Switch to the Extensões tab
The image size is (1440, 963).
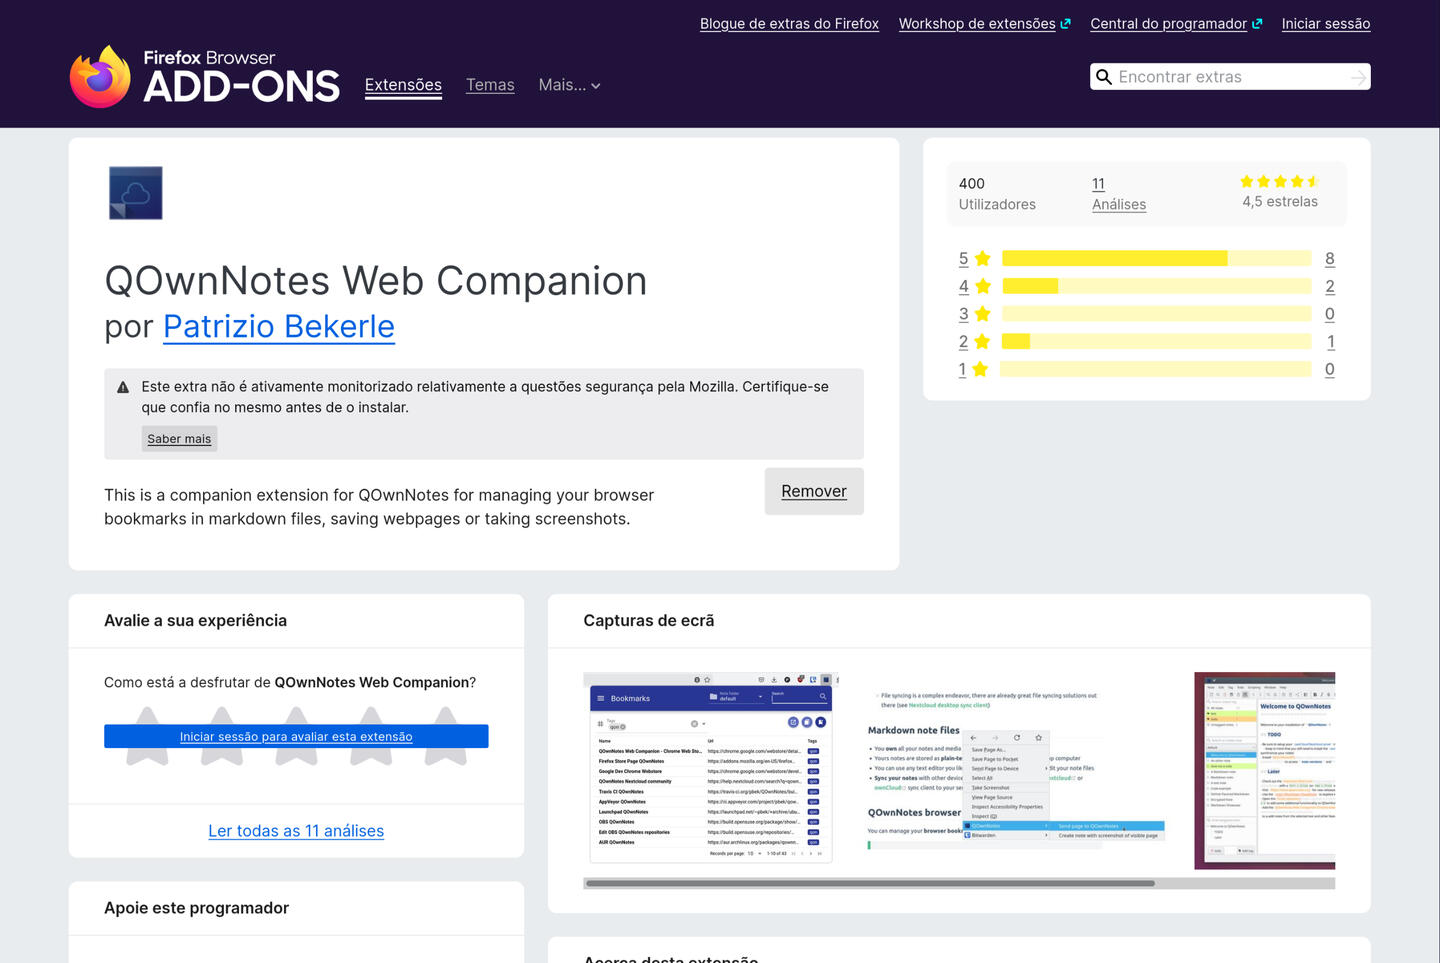click(x=403, y=85)
